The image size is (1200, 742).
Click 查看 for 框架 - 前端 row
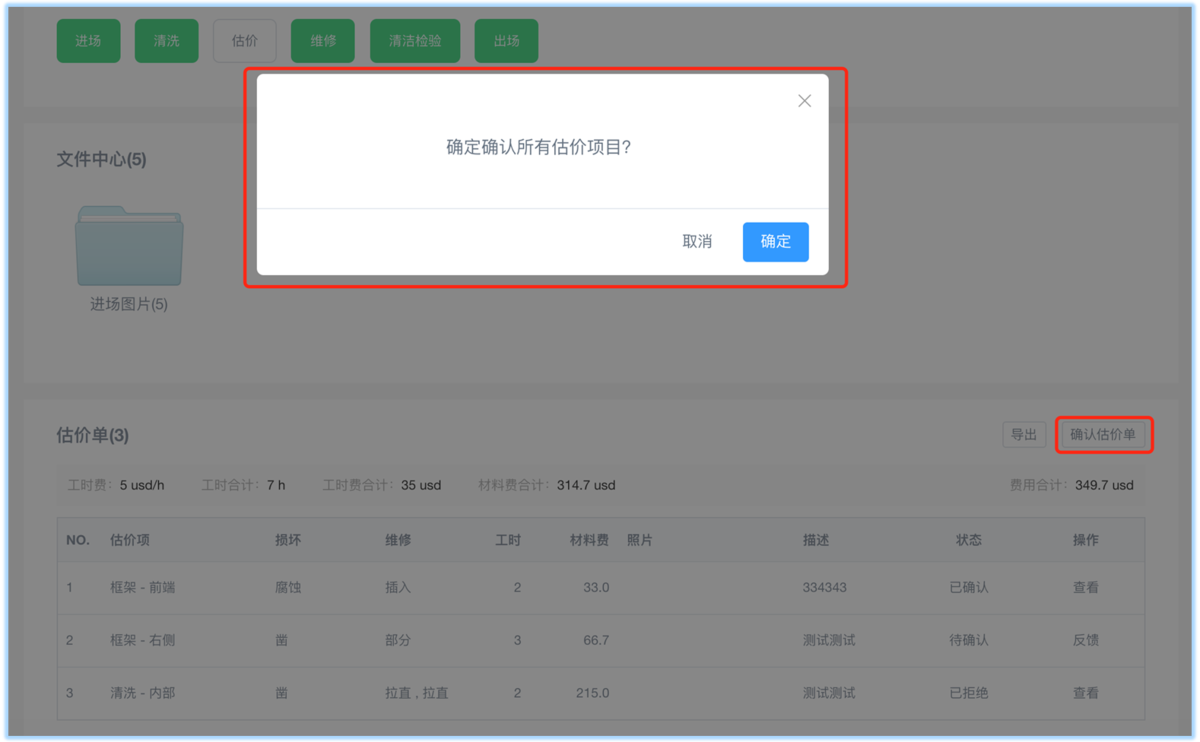[1086, 587]
